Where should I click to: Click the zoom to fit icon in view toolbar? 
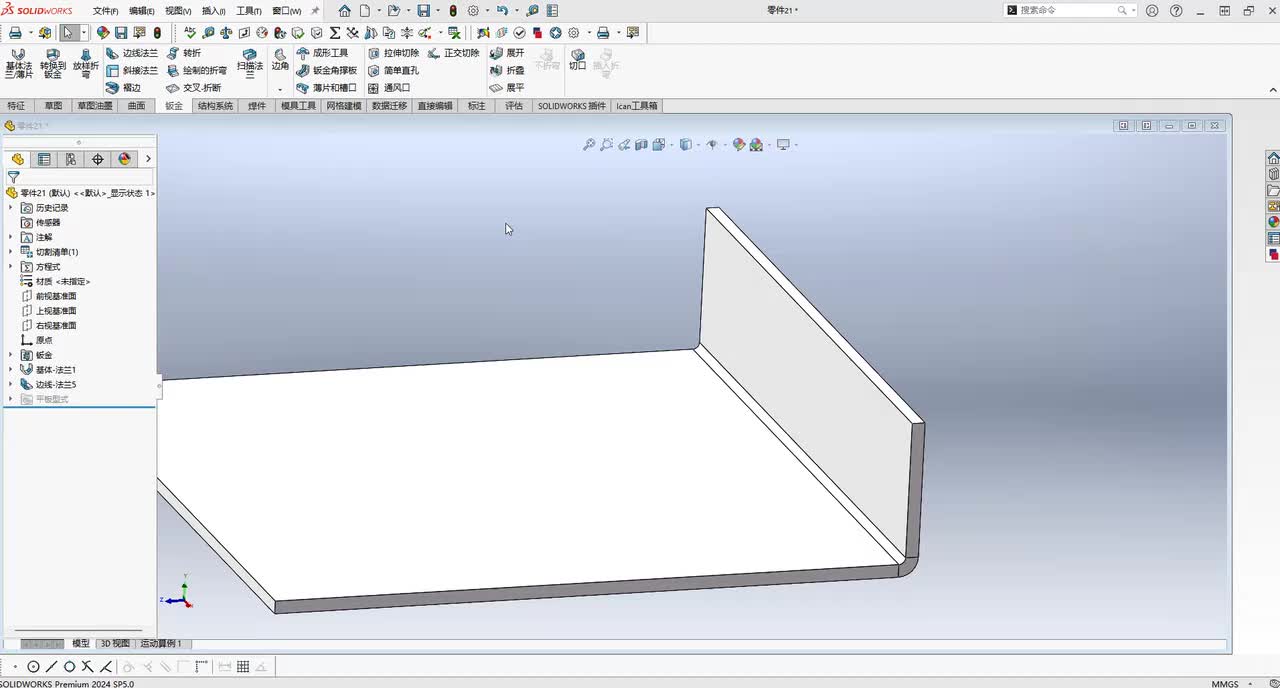point(589,145)
